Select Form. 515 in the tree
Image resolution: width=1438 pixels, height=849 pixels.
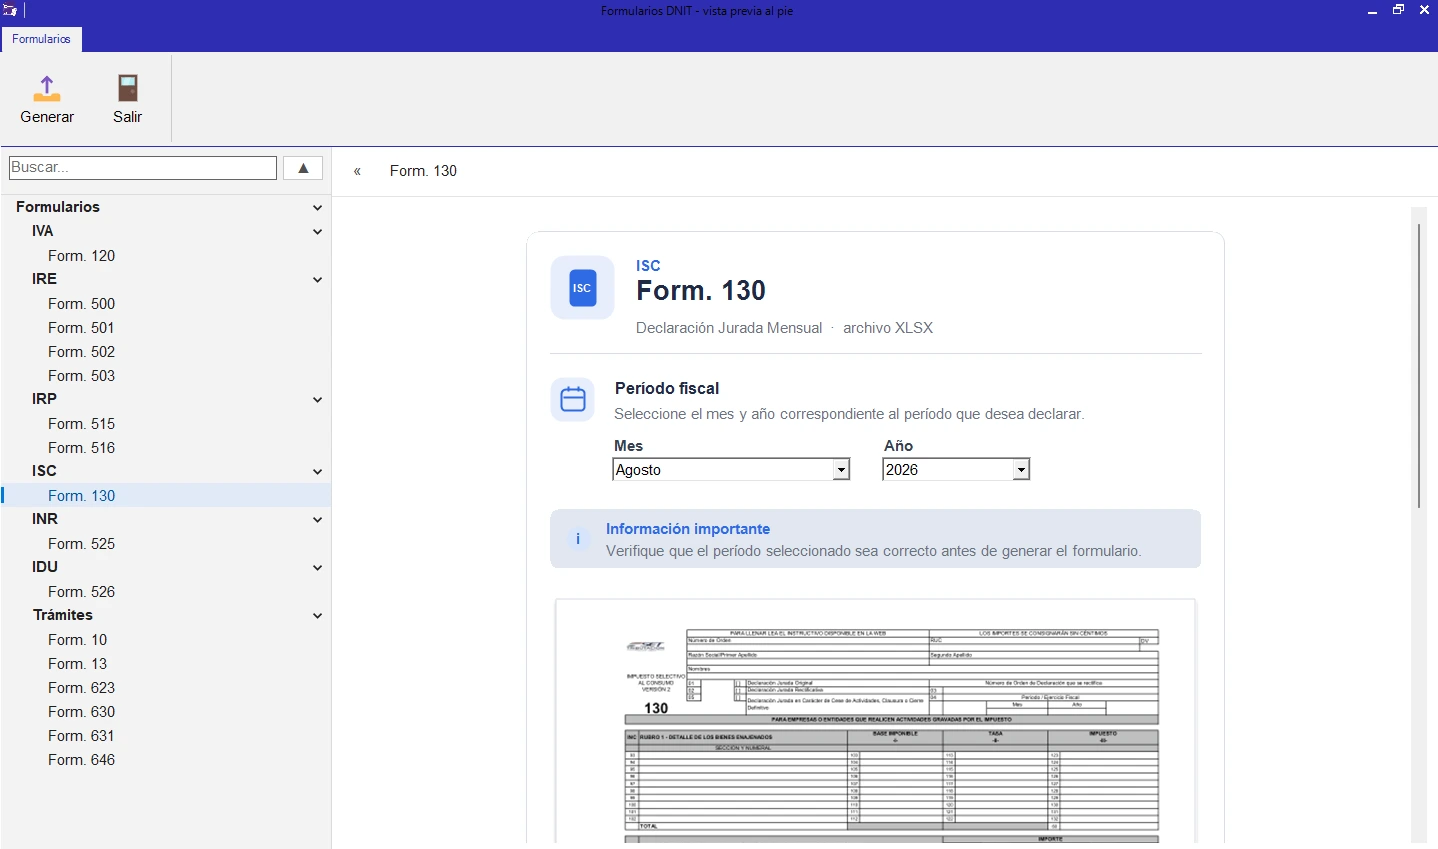click(x=81, y=424)
